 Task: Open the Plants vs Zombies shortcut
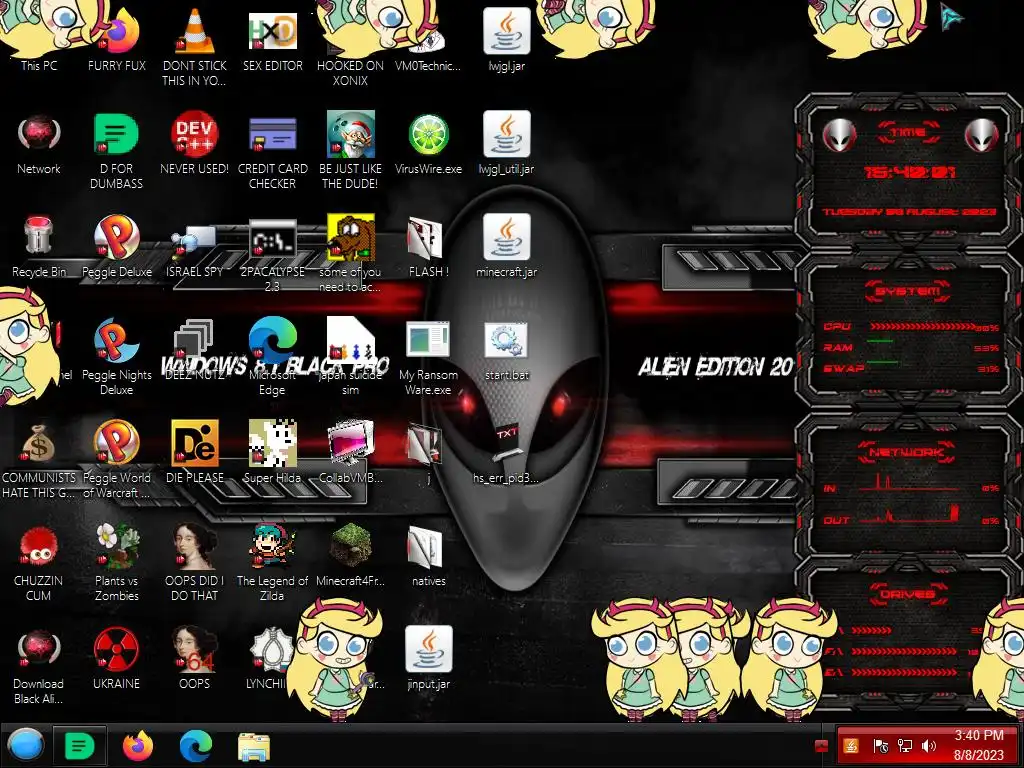pyautogui.click(x=116, y=562)
